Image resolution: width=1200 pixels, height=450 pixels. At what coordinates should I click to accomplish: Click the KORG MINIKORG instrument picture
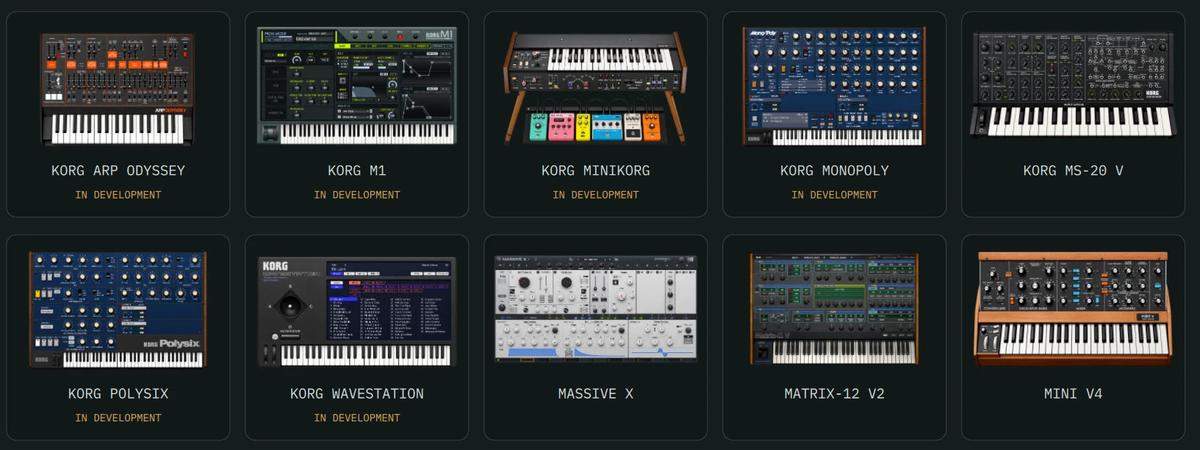pyautogui.click(x=595, y=89)
